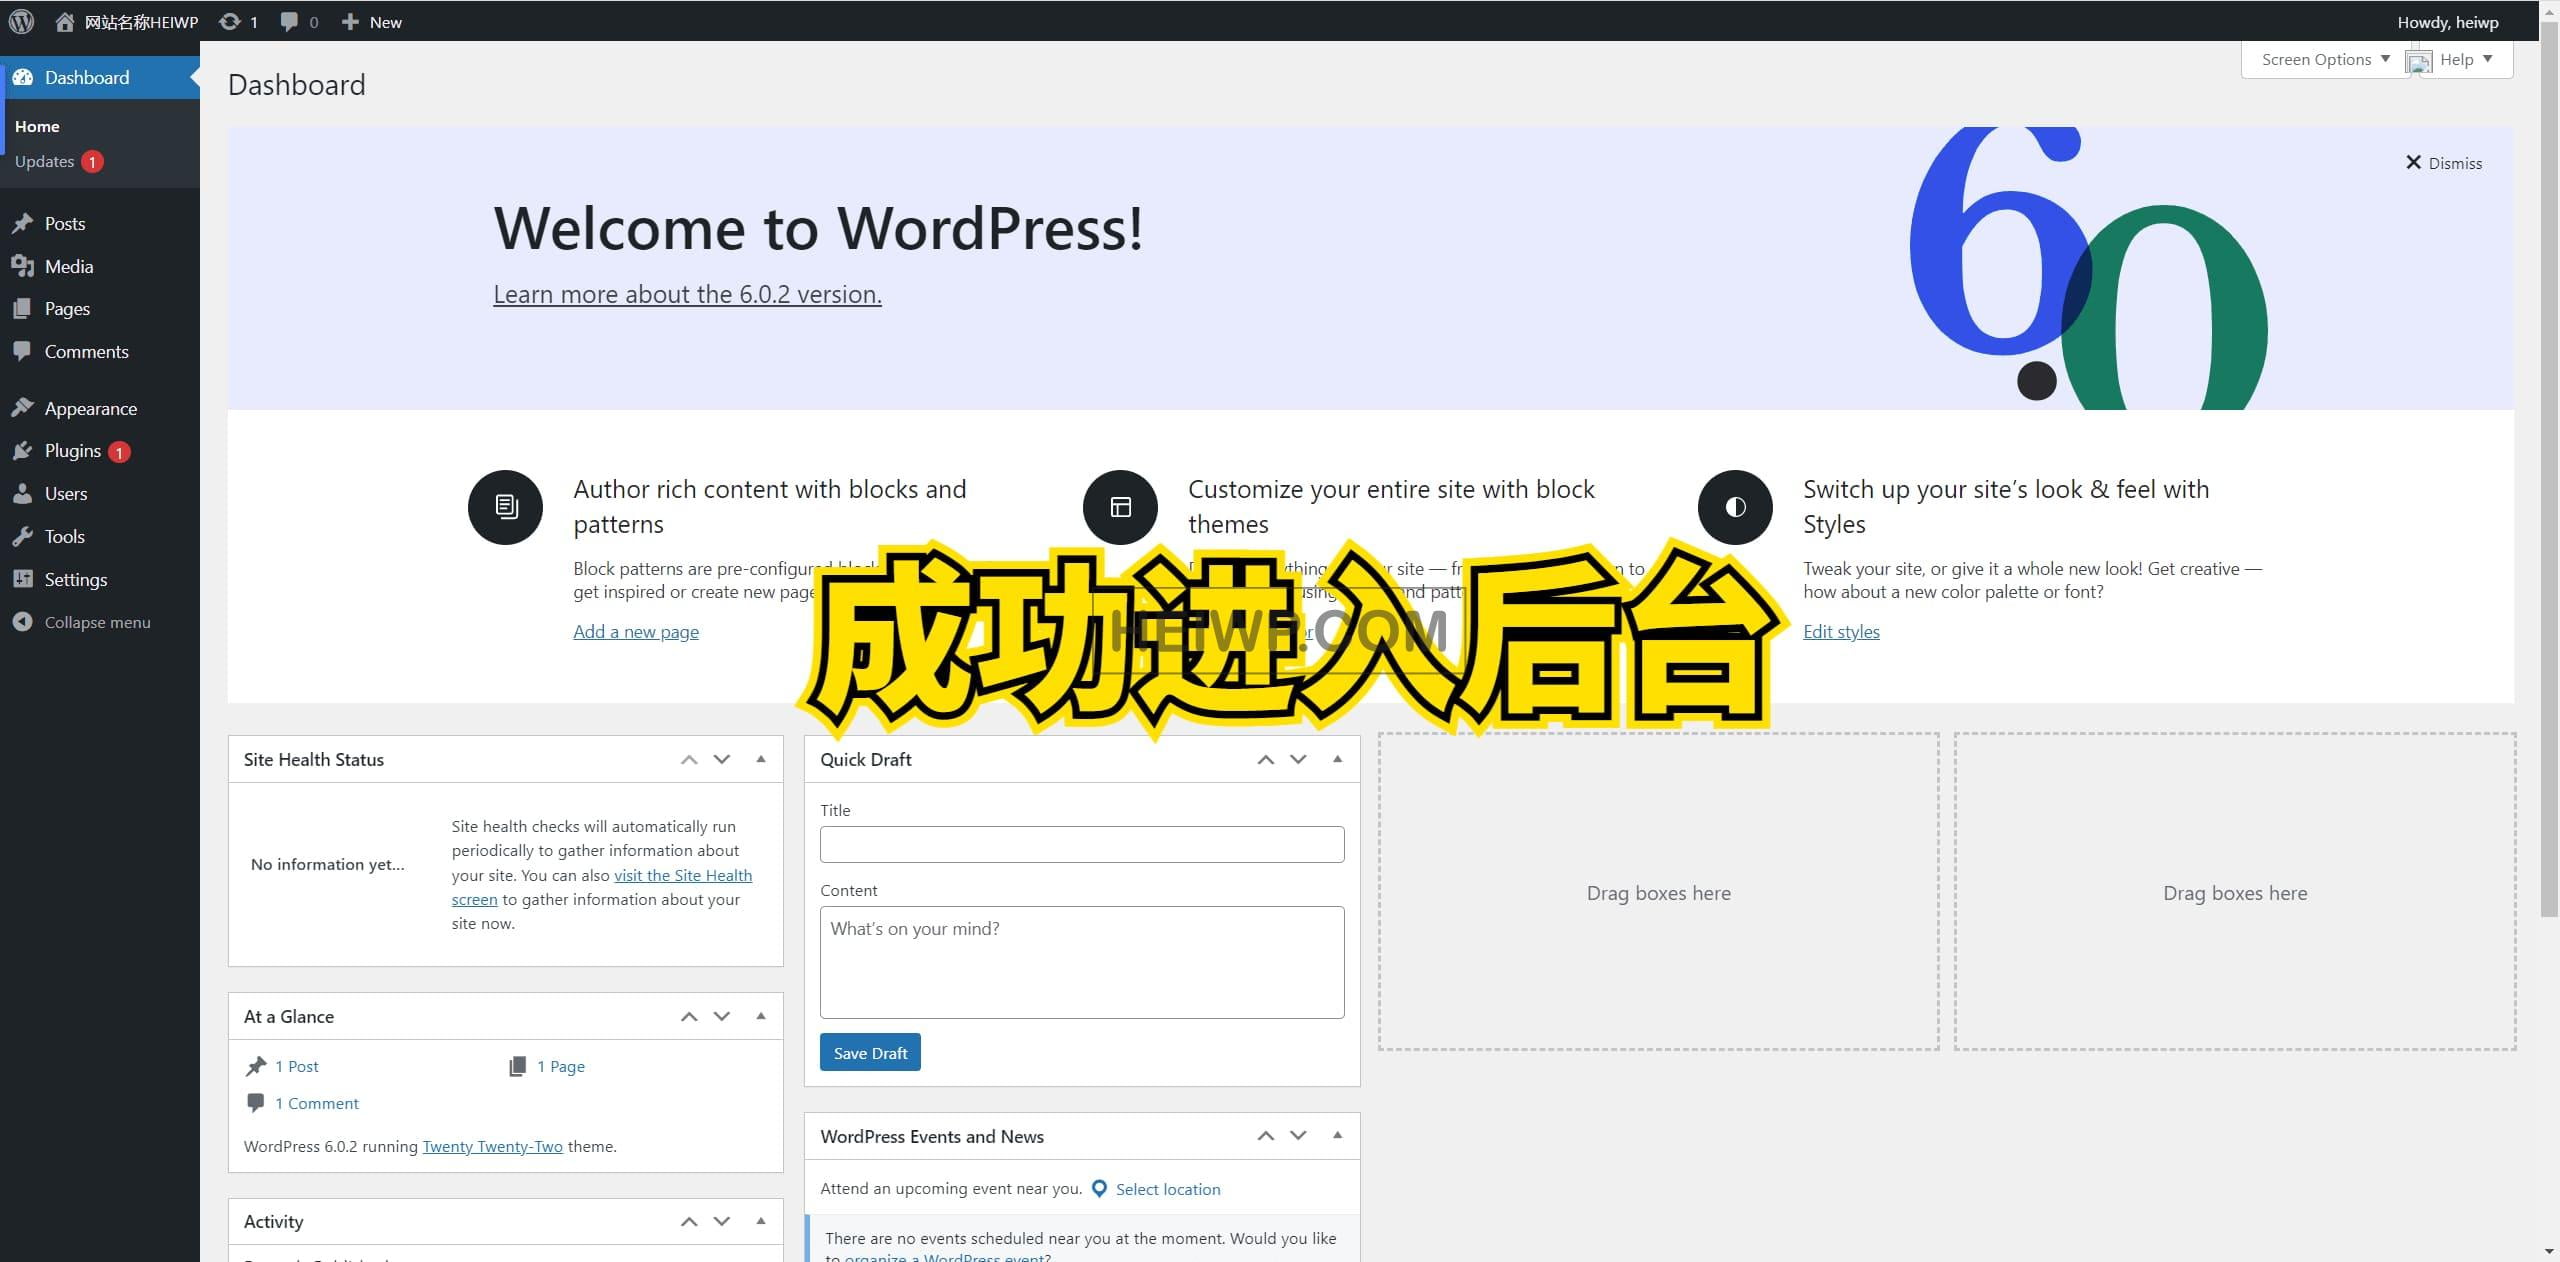Viewport: 2560px width, 1262px height.
Task: Click the comment icon beside 1 Comment
Action: (256, 1103)
